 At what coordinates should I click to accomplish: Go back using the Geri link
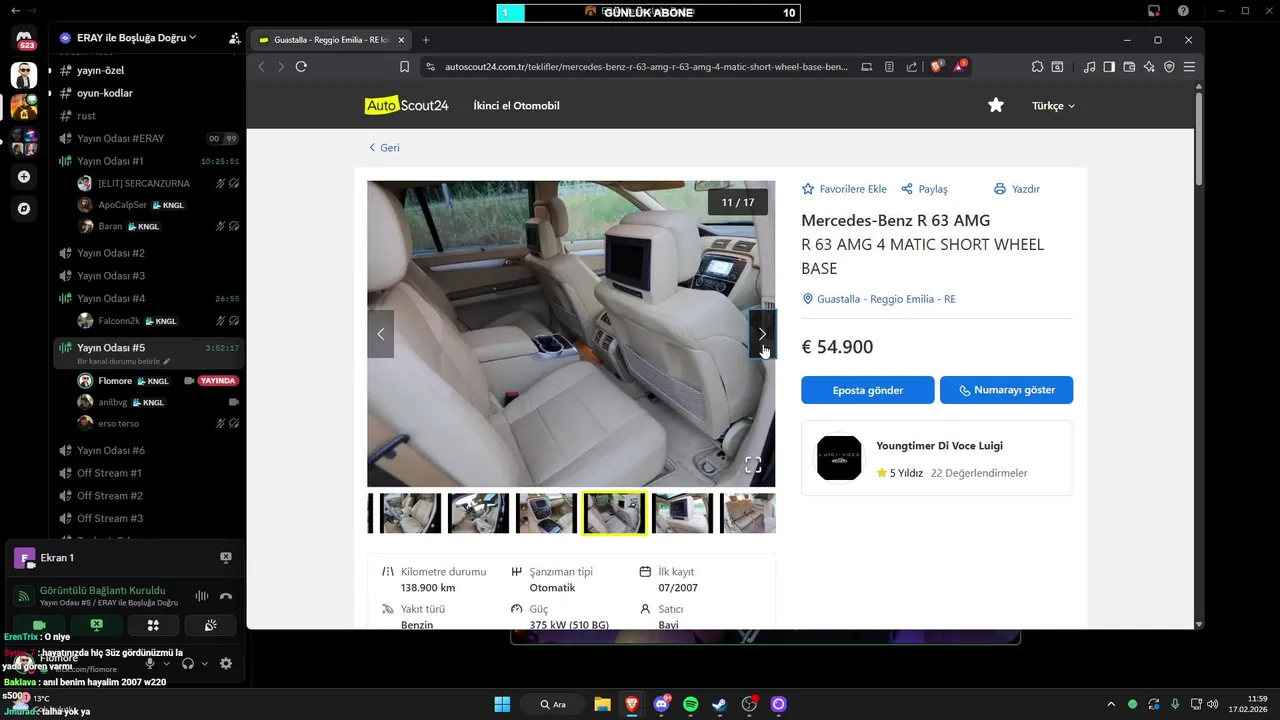[384, 148]
